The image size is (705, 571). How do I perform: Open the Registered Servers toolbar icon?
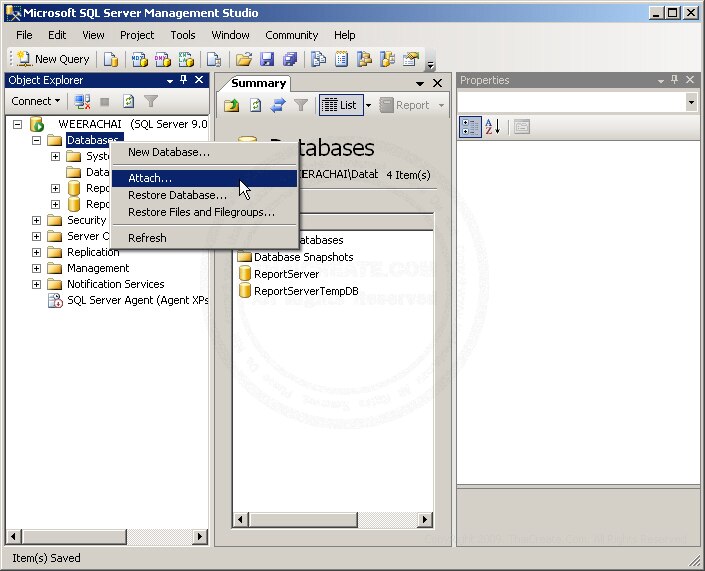[318, 59]
